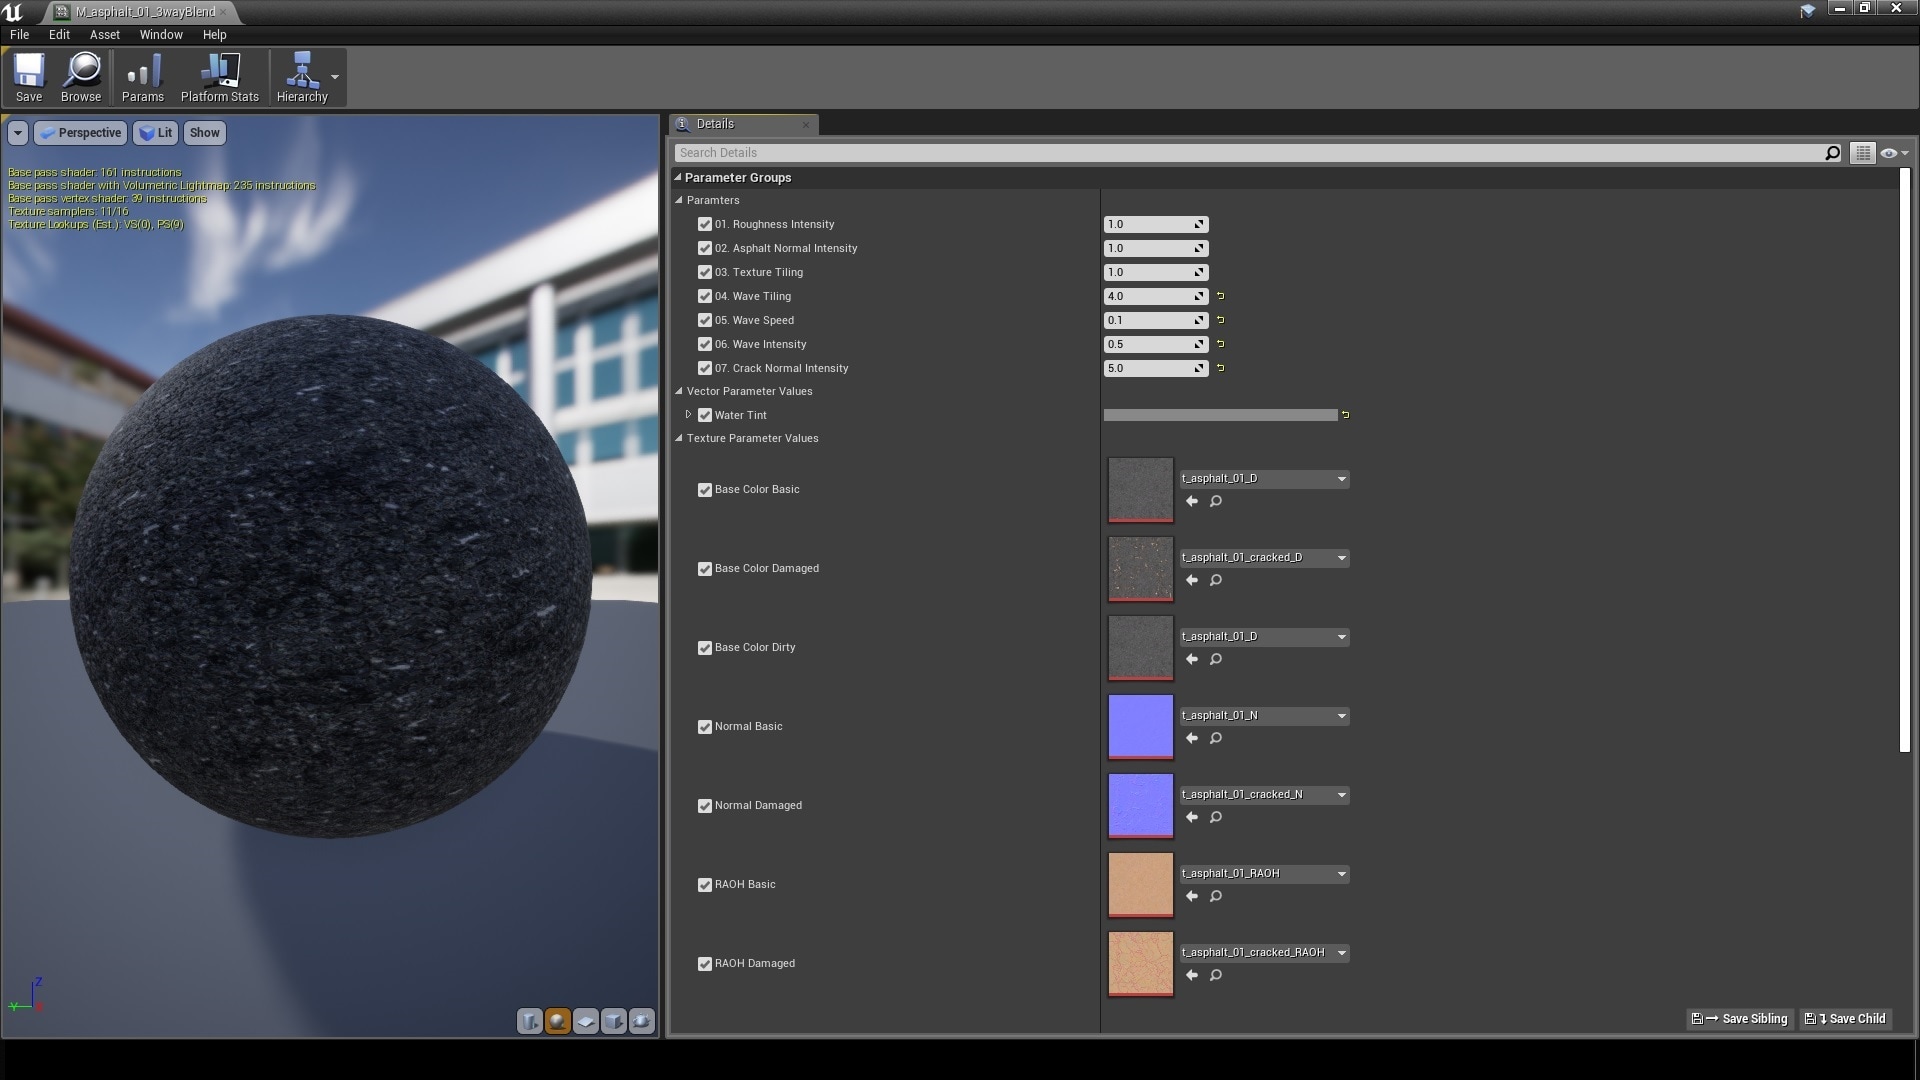Screen dimensions: 1920x1080
Task: Enable the 02. Asphalt Normal Intensity parameter checkbox
Action: 705,248
